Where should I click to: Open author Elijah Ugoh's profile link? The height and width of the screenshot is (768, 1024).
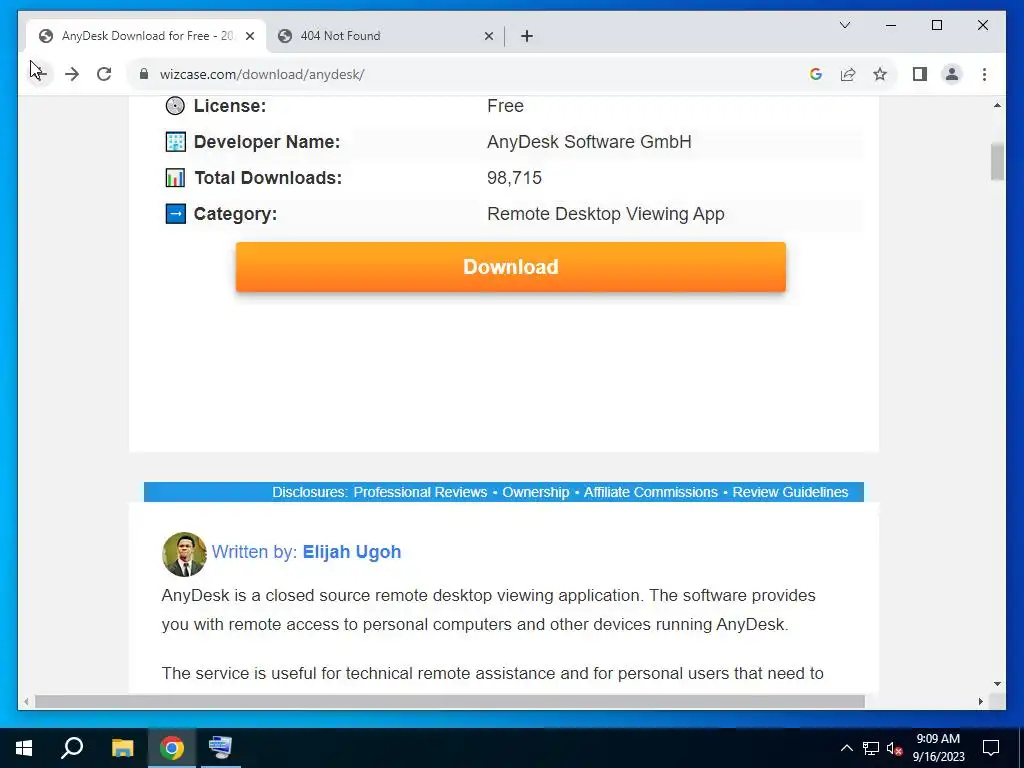click(351, 552)
